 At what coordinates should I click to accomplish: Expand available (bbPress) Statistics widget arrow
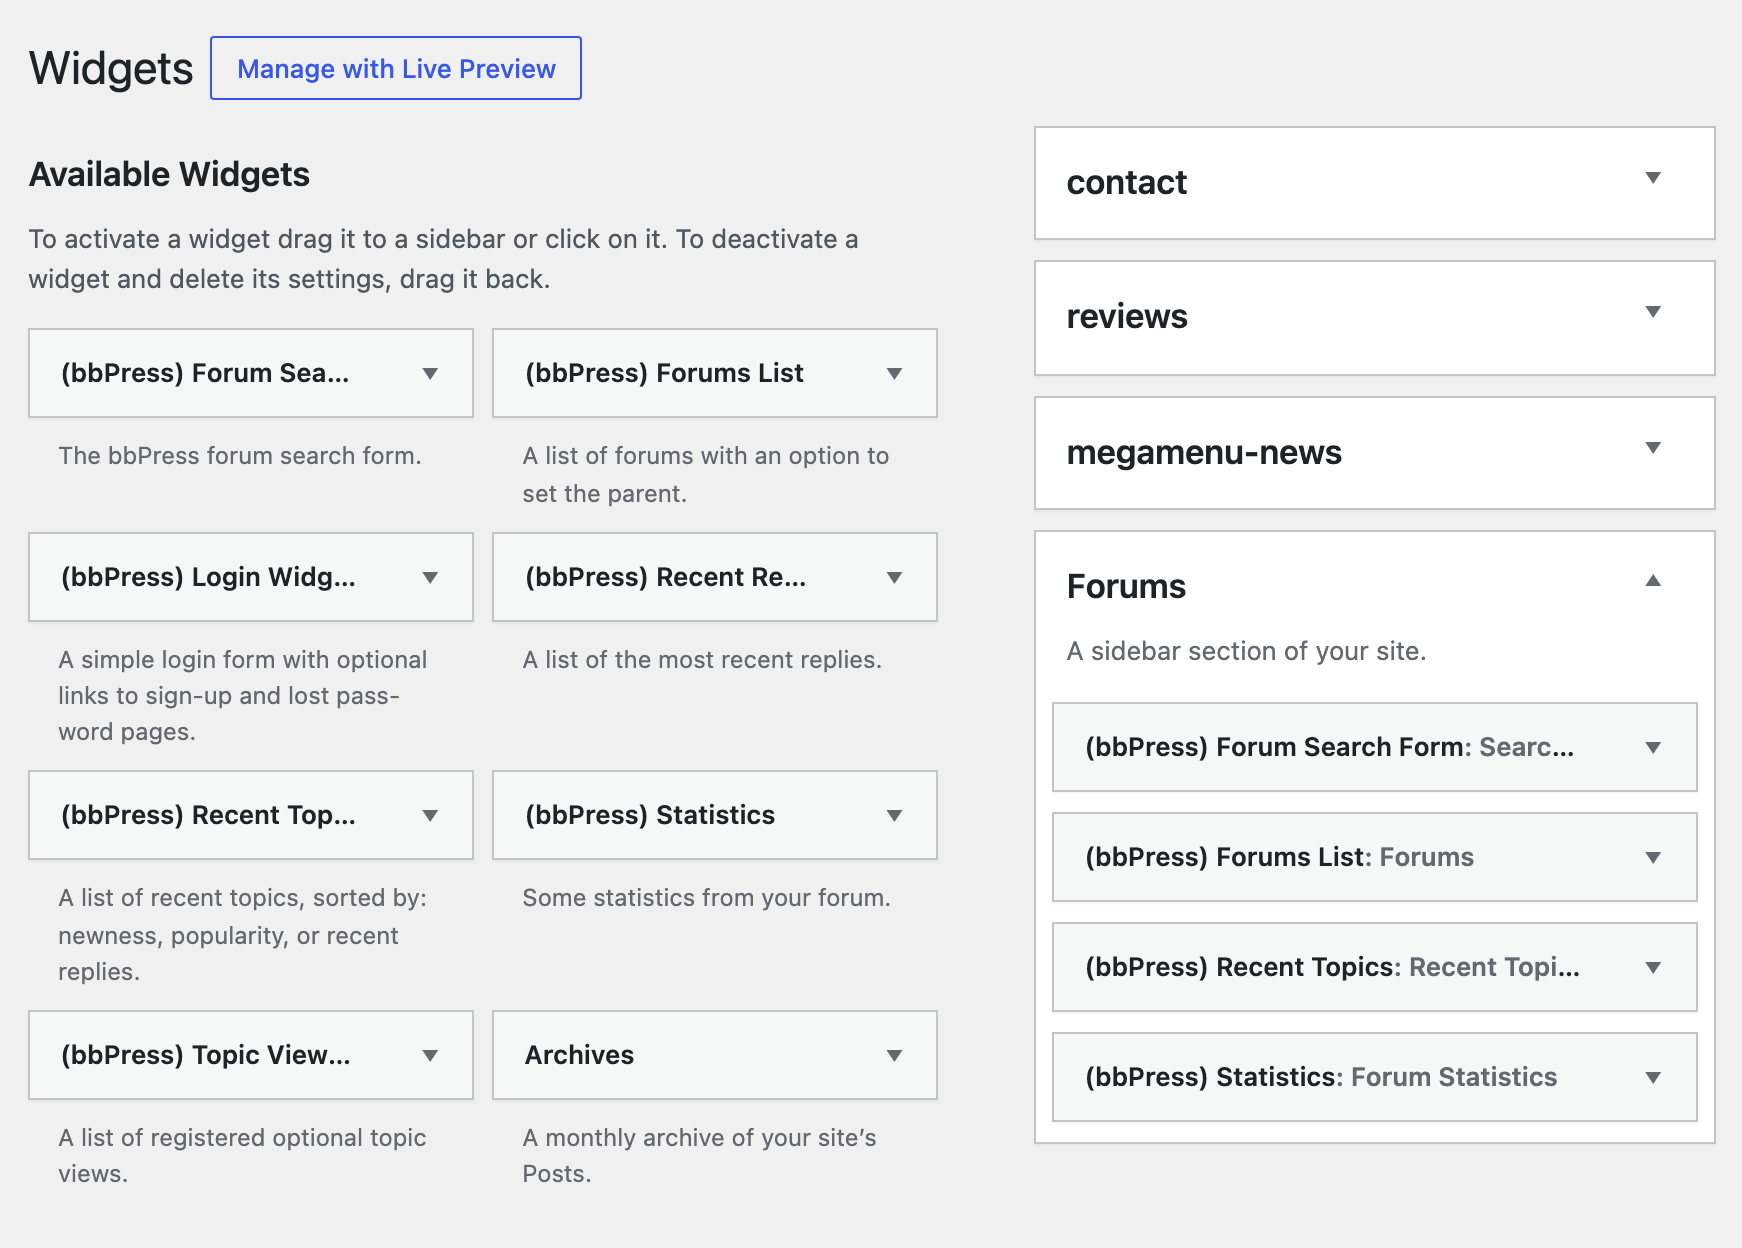coord(894,816)
